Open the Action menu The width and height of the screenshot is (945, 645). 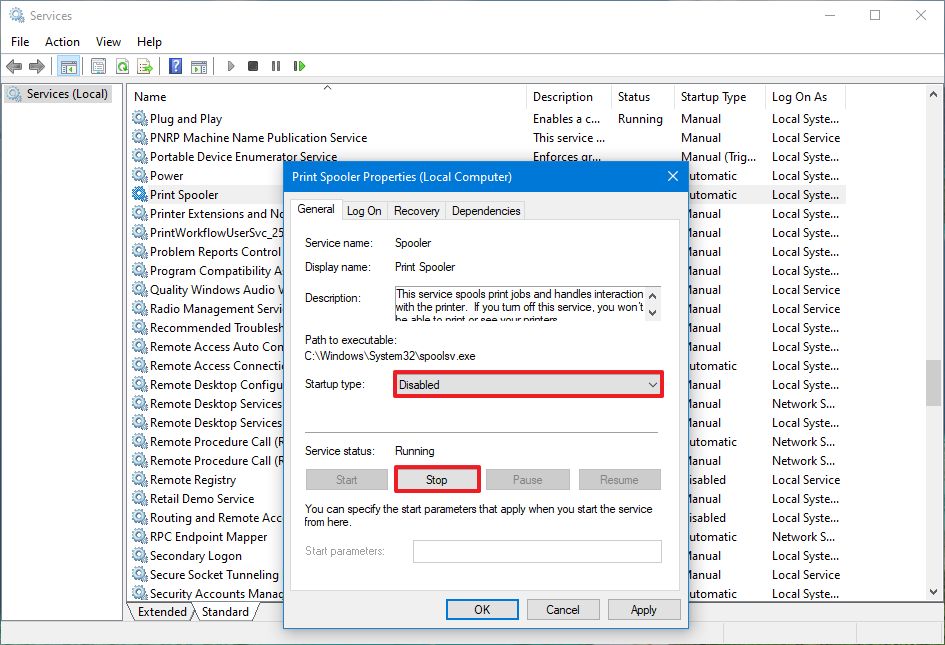[62, 42]
